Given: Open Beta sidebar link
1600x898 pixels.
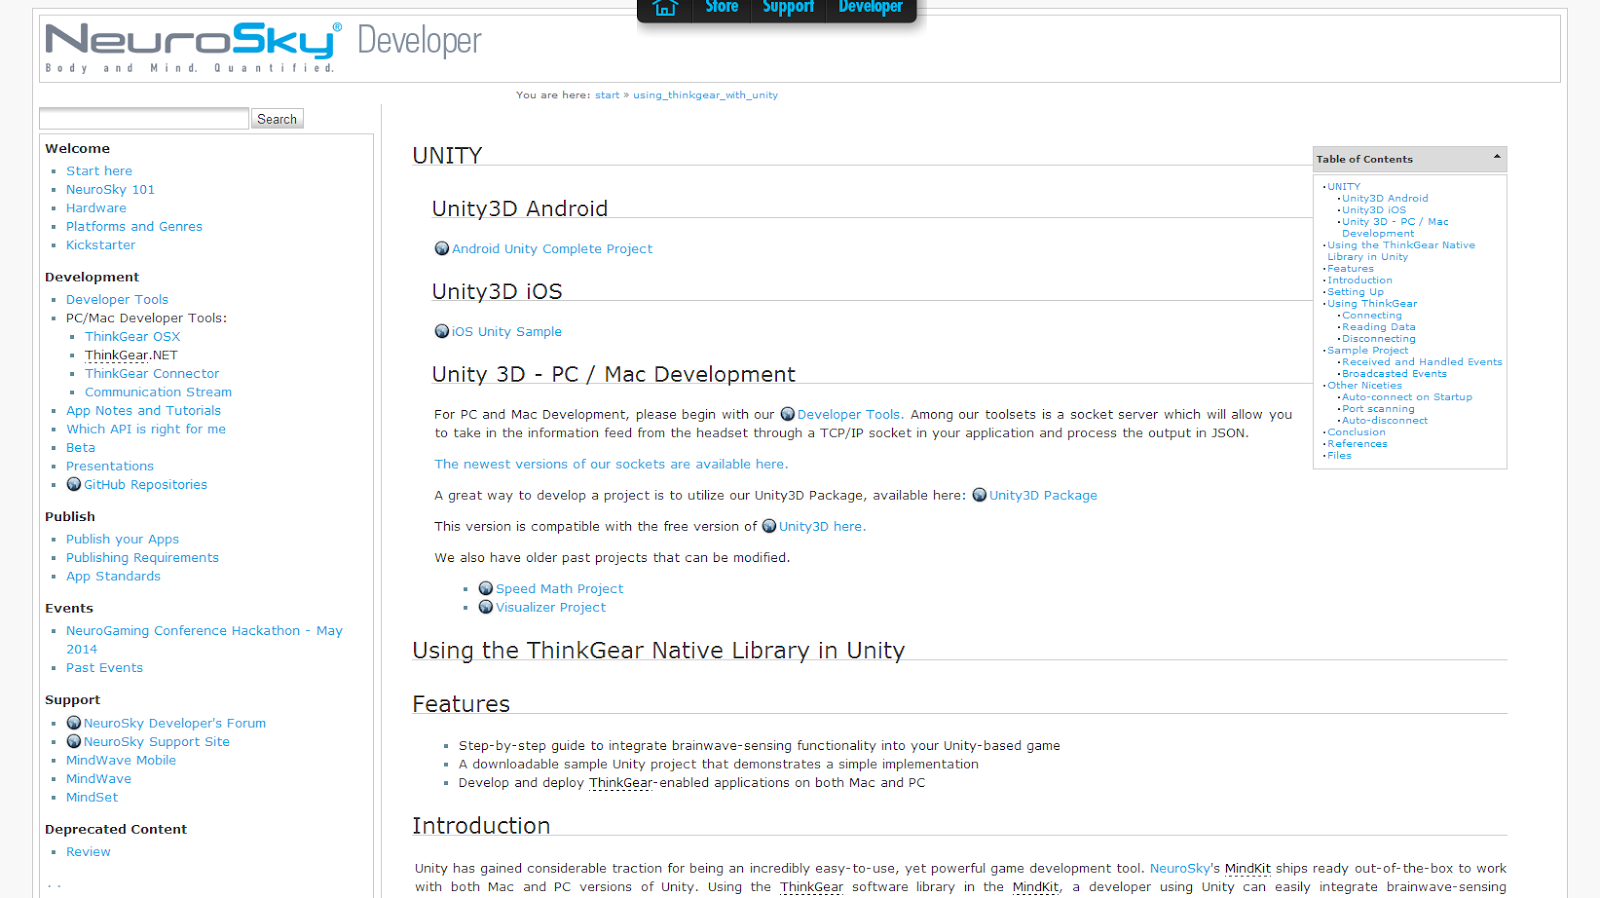Looking at the screenshot, I should coord(81,448).
